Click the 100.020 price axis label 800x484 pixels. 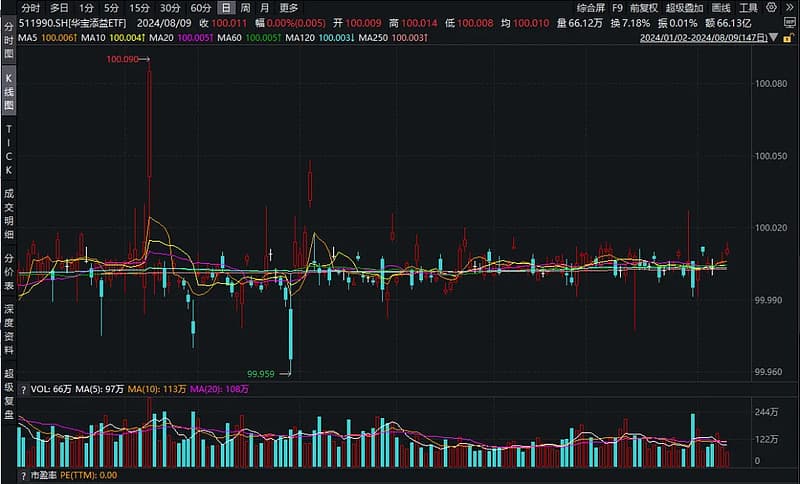pyautogui.click(x=770, y=228)
